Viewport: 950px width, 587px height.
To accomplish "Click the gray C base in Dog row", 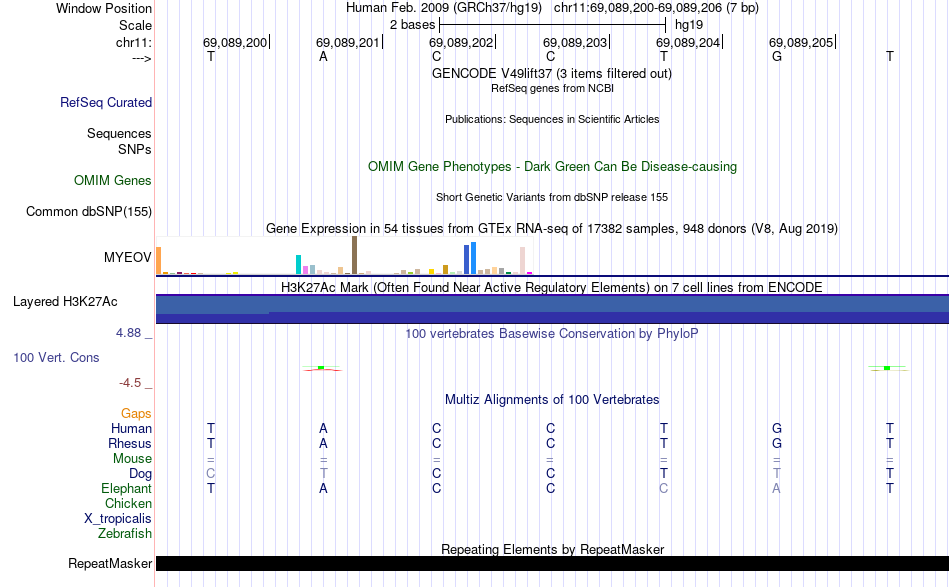I will tap(210, 474).
